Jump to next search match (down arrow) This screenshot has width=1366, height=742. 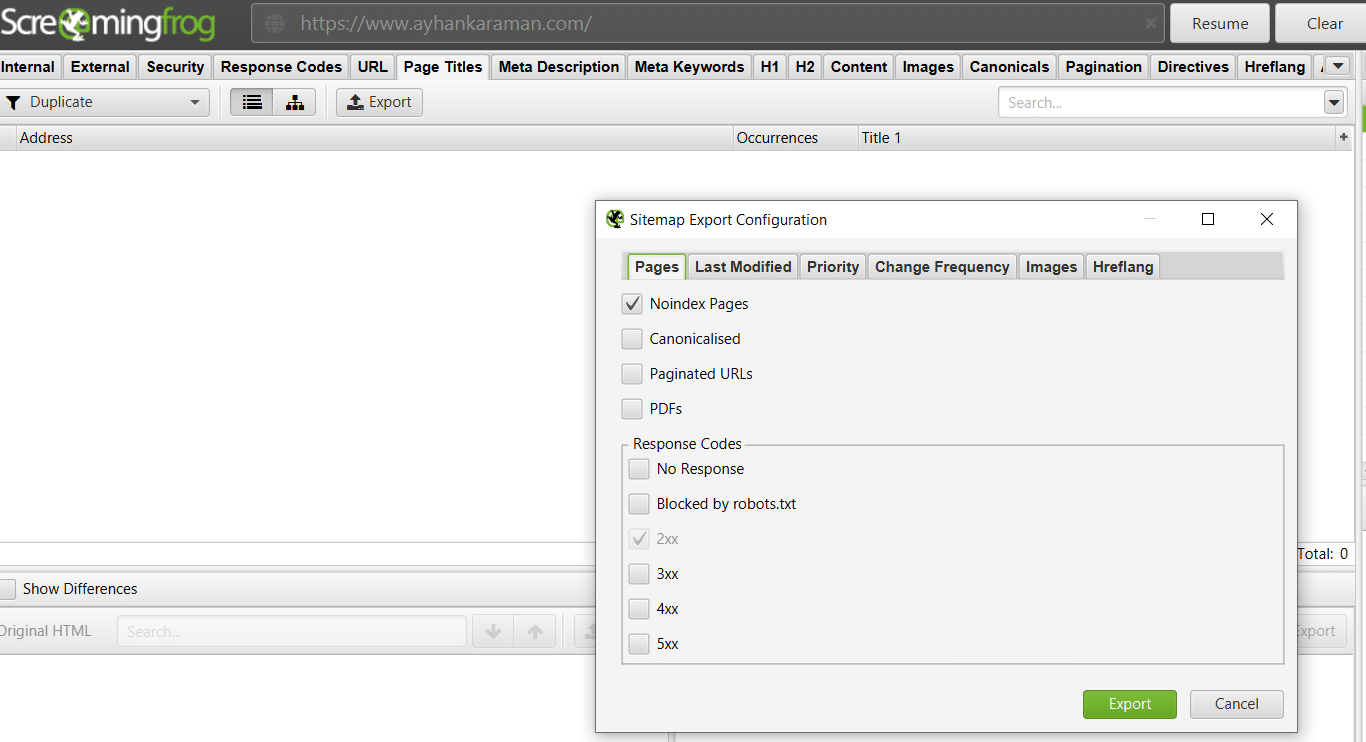point(493,631)
